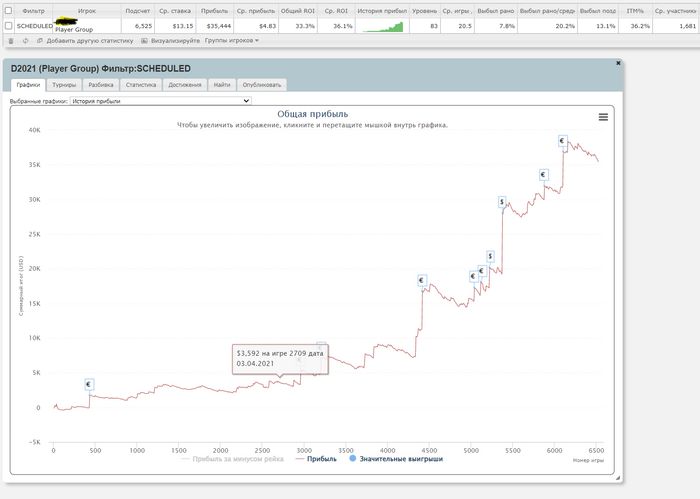Screen dimensions: 700x499
Task: Click the Визуализируйте button
Action: point(175,41)
